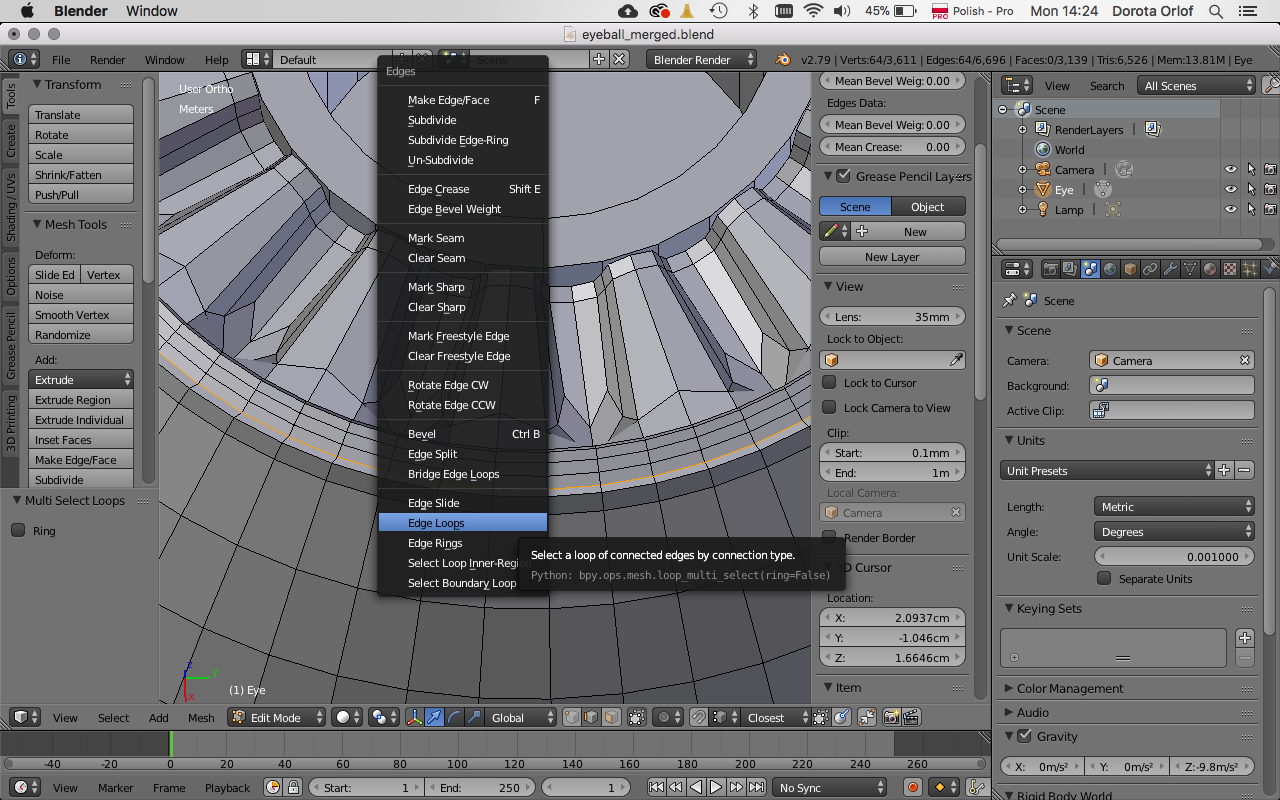Enable the Ring checkbox in Multi Select Loops
Screen dimensions: 1280x800
(x=18, y=531)
